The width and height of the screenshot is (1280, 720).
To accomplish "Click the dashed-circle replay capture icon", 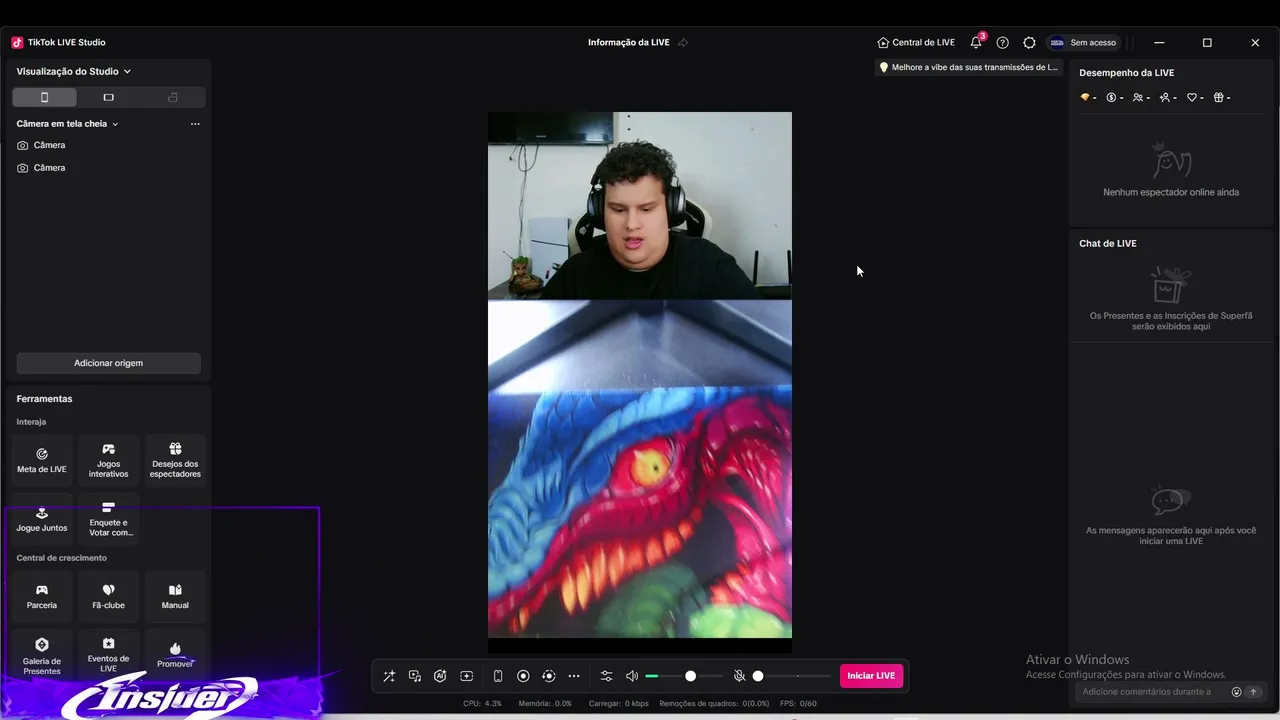I will click(548, 676).
